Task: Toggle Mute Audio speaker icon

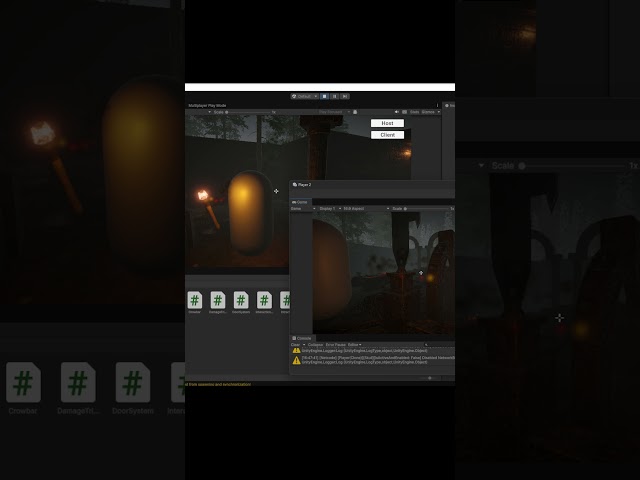Action: [396, 112]
